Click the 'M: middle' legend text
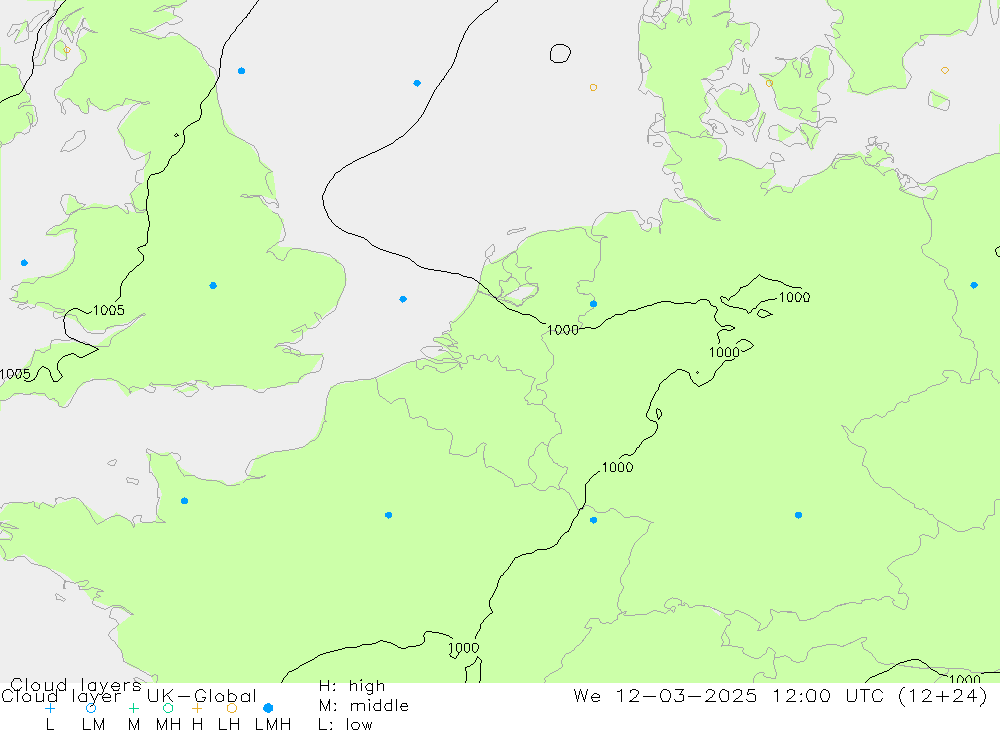Viewport: 1000px width, 733px height. [x=364, y=706]
